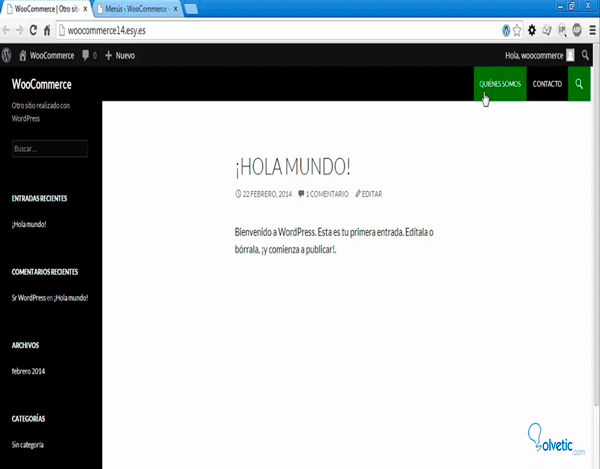
Task: Open the 1 Comentario link
Action: 327,194
